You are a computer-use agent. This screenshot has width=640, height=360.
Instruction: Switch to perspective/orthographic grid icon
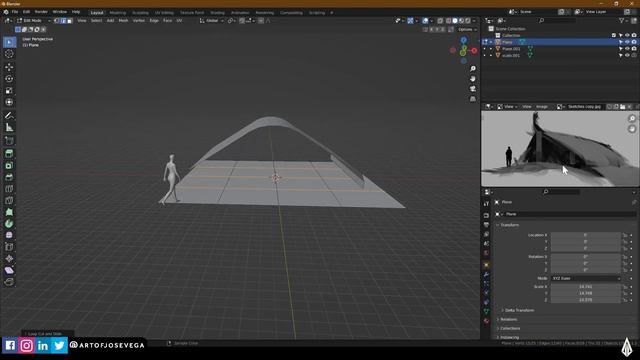pos(473,99)
